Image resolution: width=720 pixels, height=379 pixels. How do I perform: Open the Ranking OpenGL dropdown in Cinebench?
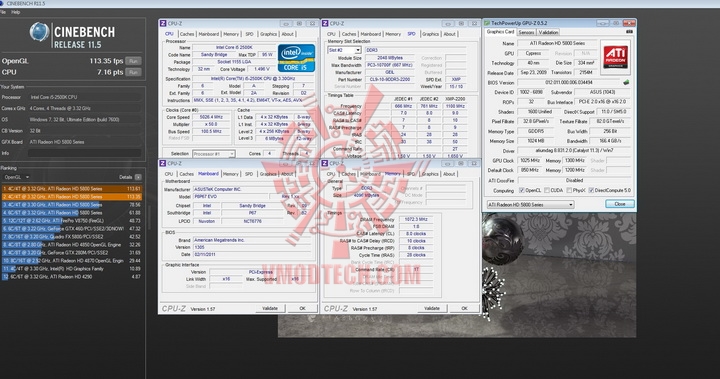tap(17, 177)
